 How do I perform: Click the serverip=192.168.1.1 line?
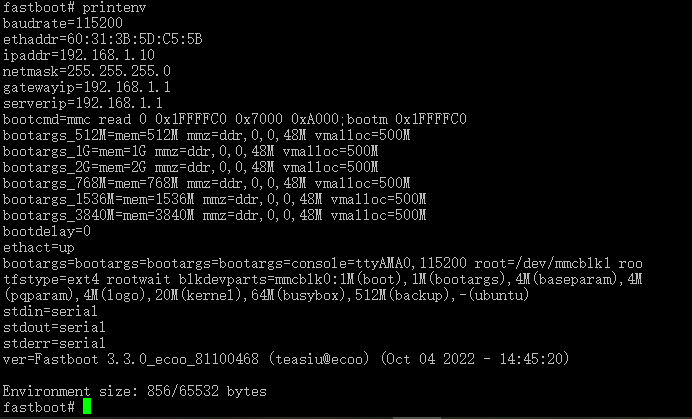click(x=83, y=103)
